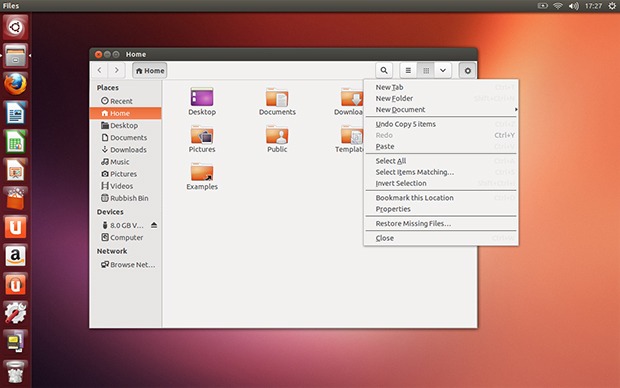This screenshot has width=620, height=388.
Task: Choose Paste from the menu
Action: 441,146
